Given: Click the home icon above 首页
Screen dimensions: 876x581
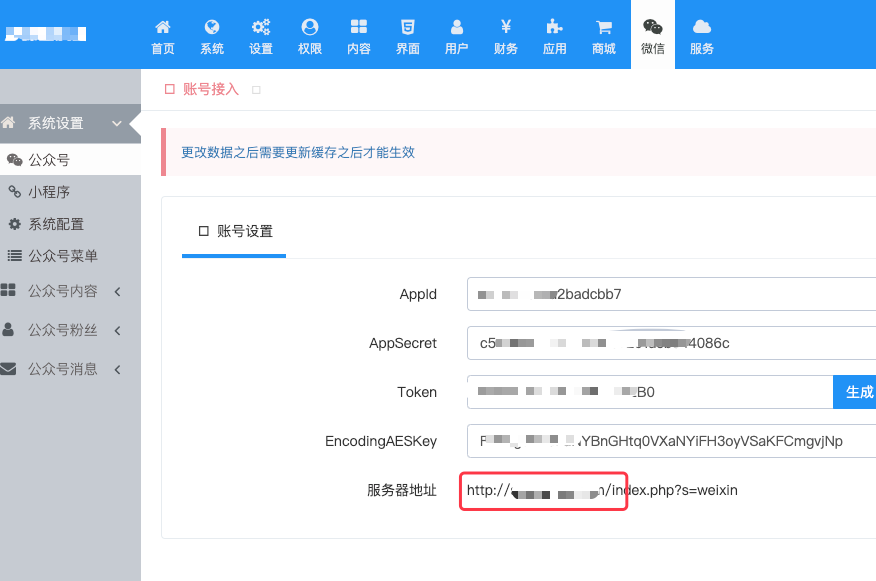Looking at the screenshot, I should (x=163, y=26).
